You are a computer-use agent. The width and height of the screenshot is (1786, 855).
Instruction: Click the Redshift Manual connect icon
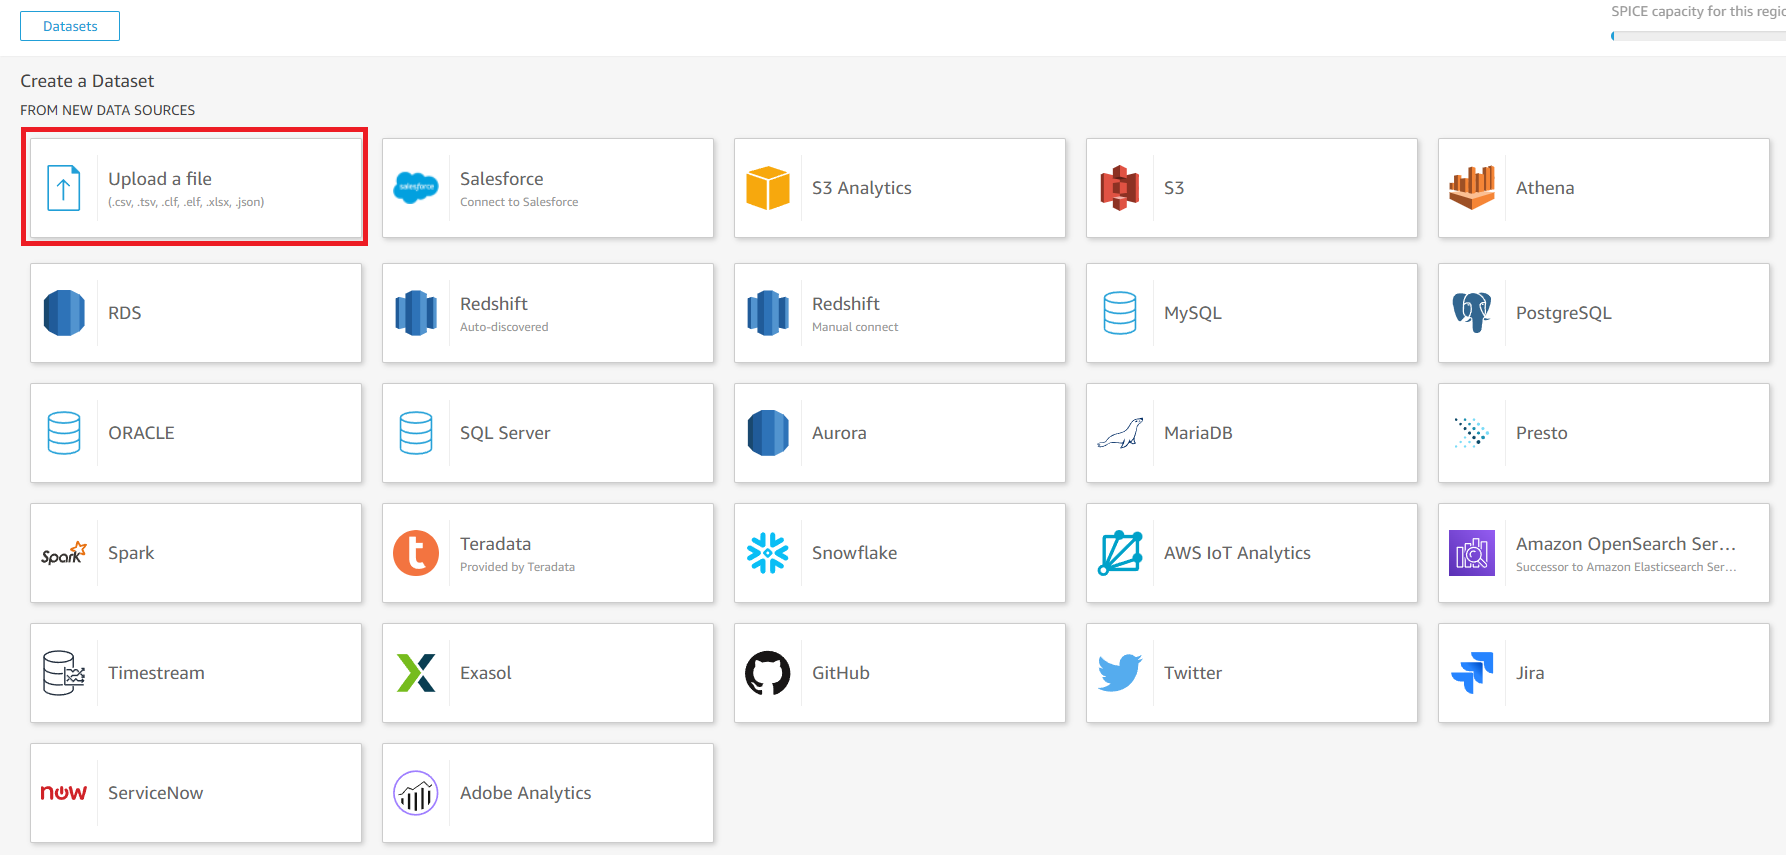(768, 313)
